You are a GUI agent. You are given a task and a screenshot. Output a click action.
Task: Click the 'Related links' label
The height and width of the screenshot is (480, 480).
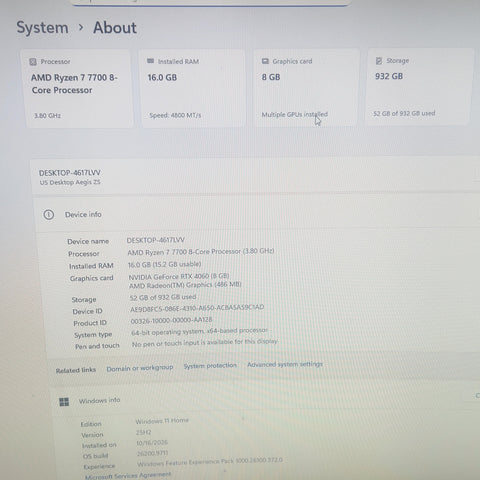pos(76,370)
